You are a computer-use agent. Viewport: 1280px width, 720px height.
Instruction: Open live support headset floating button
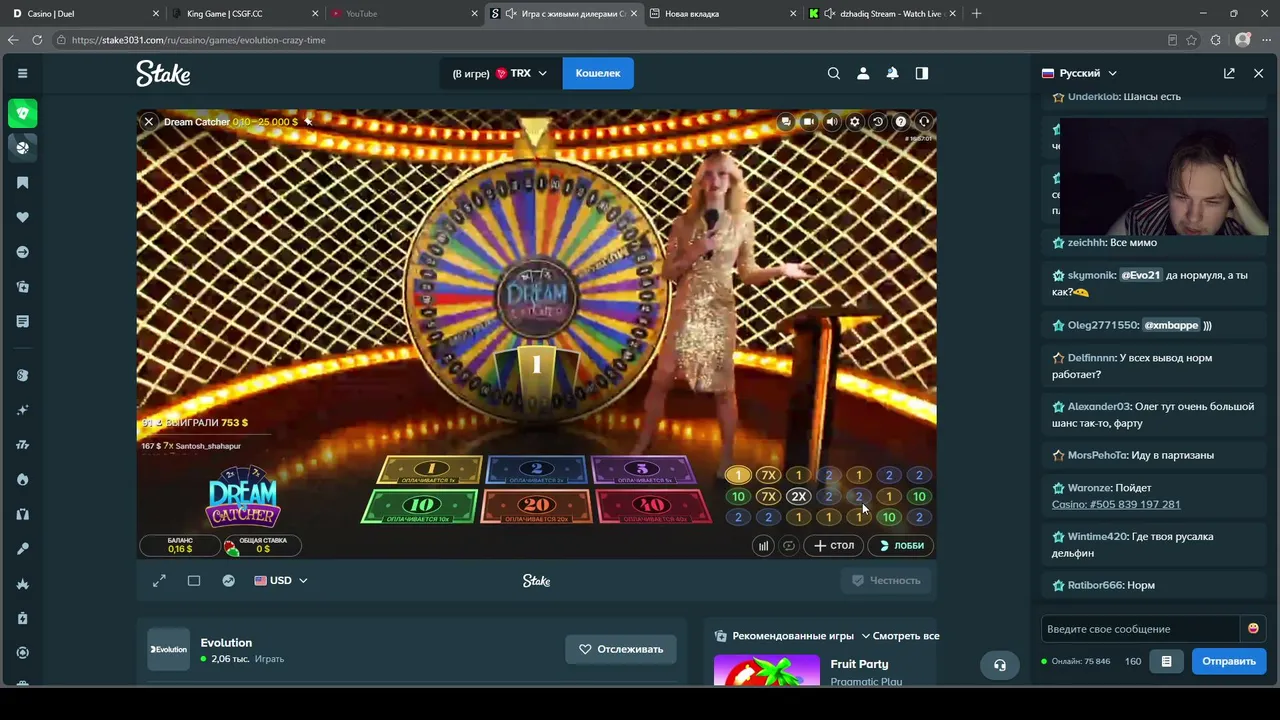pyautogui.click(x=1000, y=665)
